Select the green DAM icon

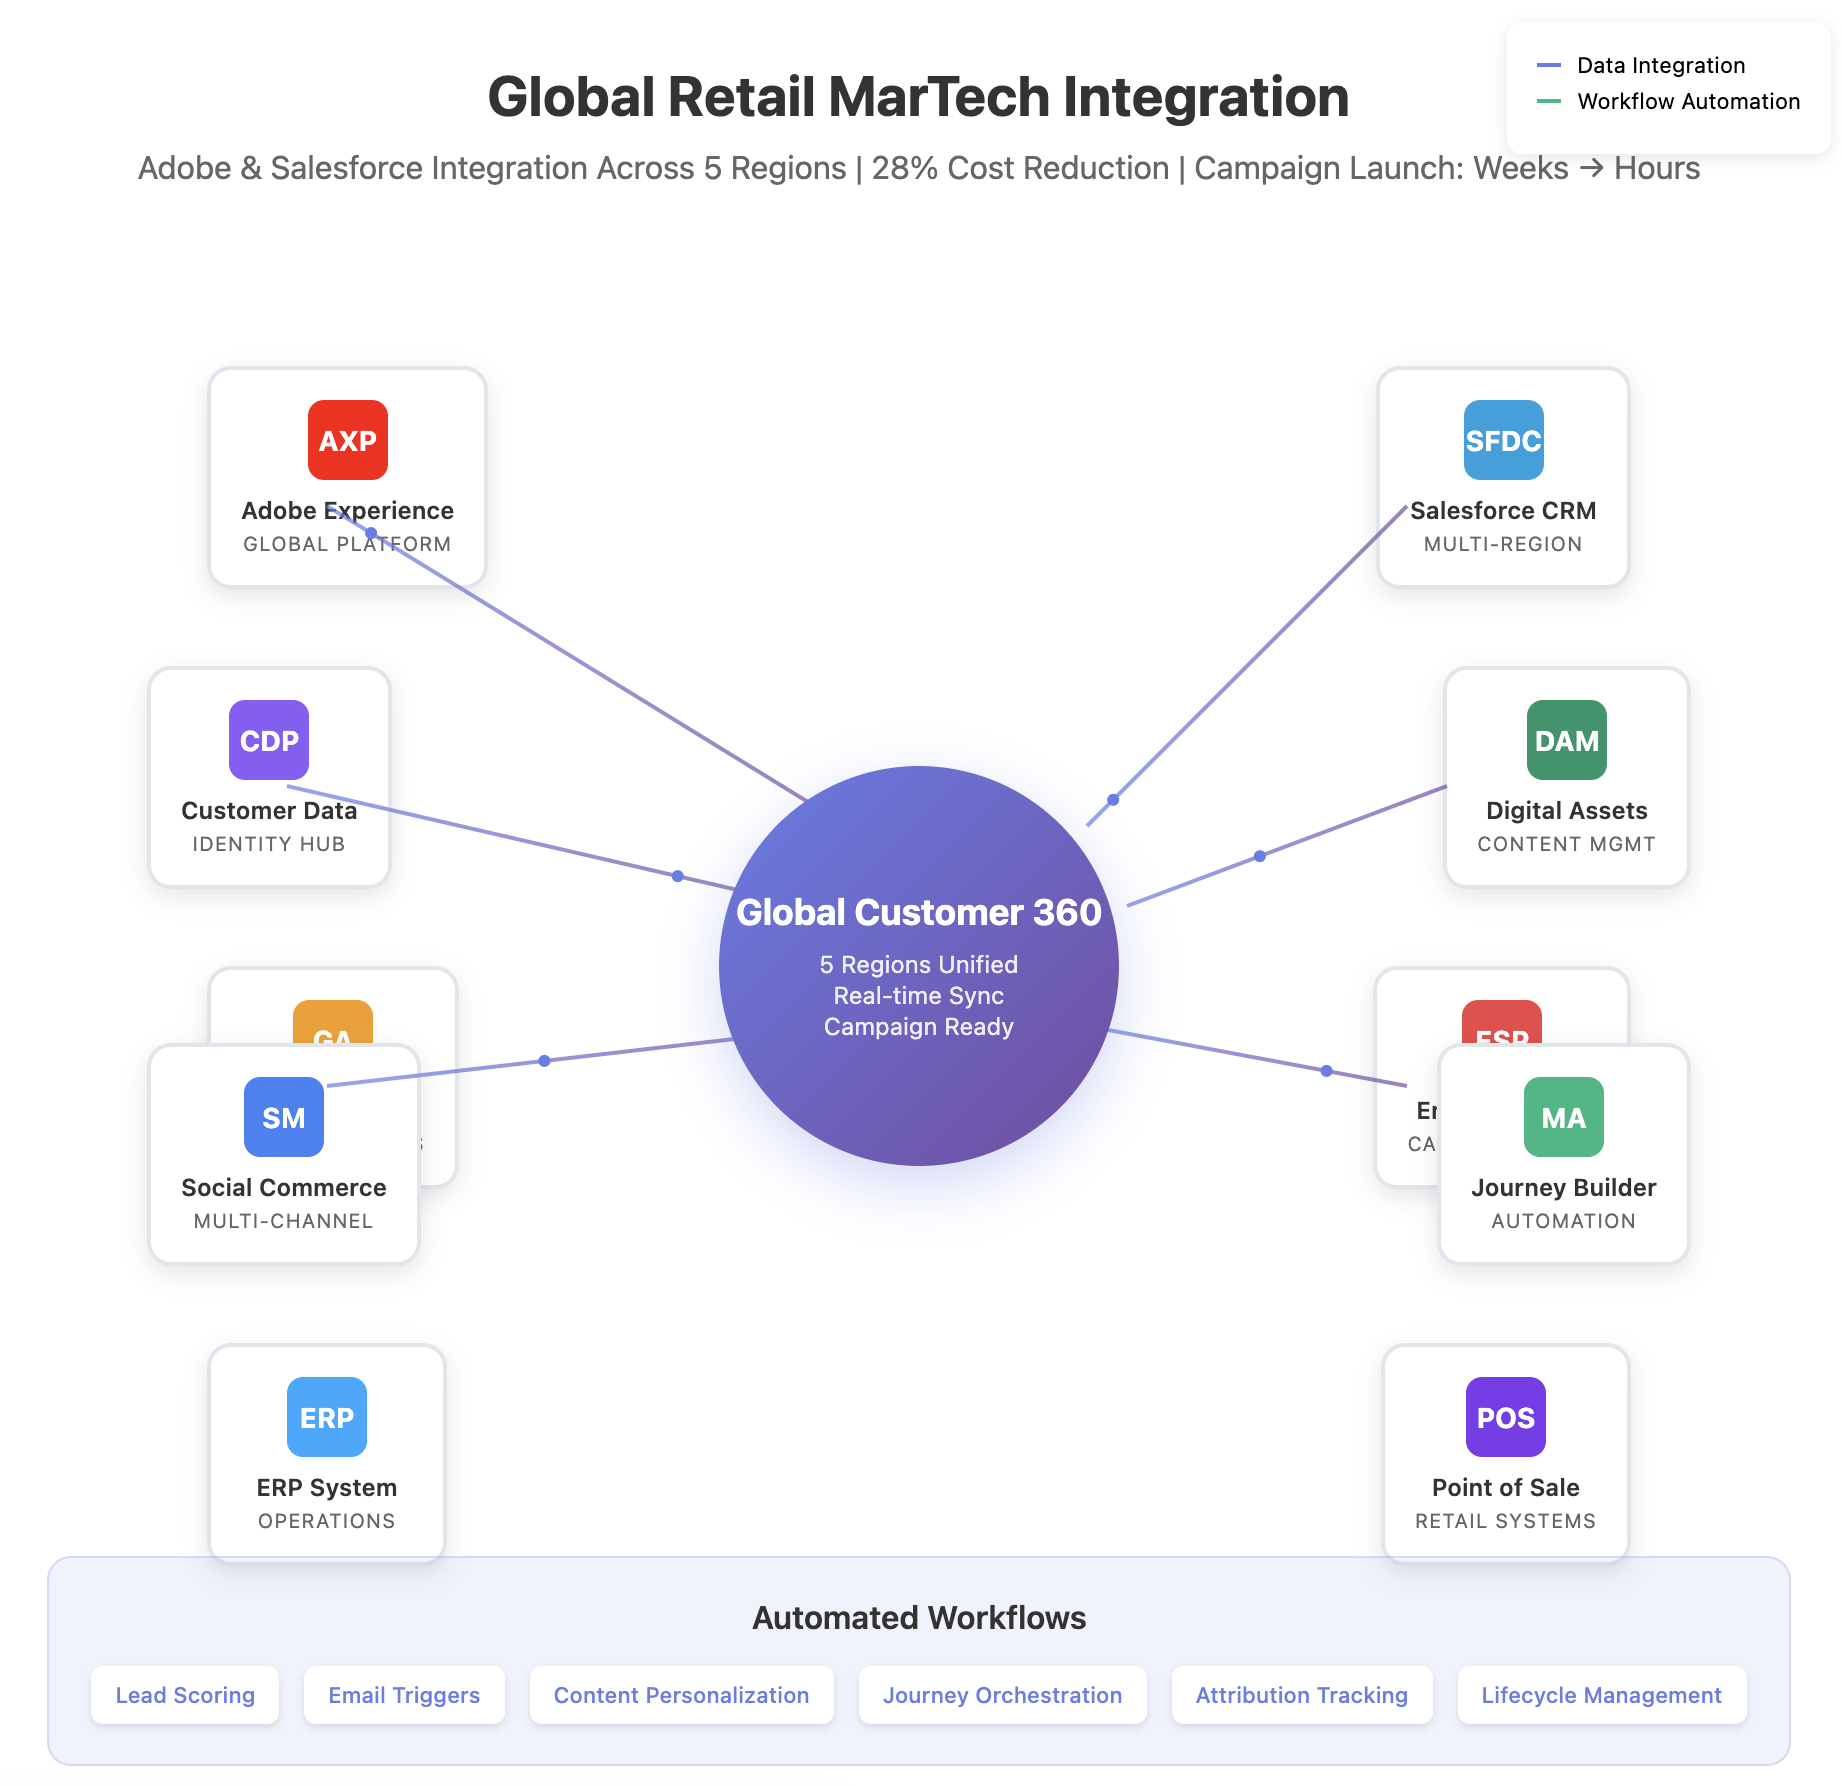(x=1566, y=740)
